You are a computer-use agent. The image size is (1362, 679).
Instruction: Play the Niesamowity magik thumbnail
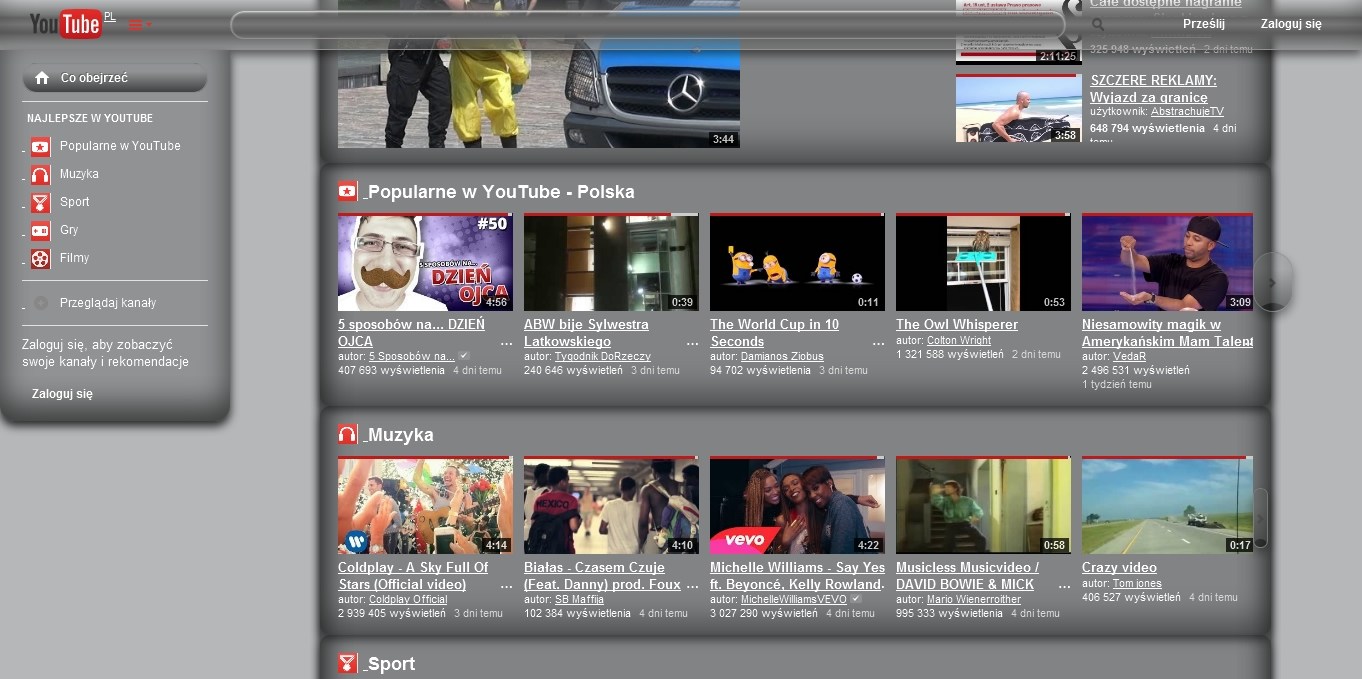(1167, 262)
